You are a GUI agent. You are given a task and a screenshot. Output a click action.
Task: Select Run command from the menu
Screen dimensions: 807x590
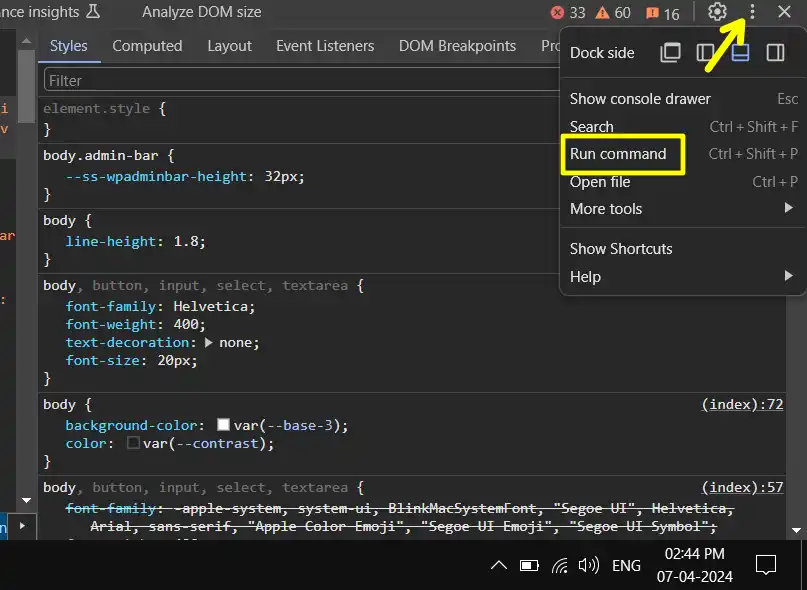click(x=622, y=154)
